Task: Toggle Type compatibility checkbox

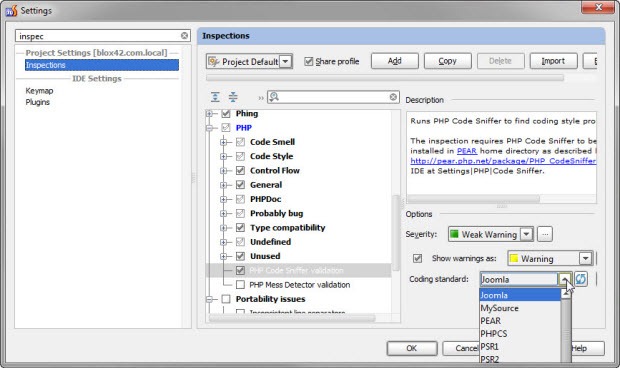Action: (240, 228)
